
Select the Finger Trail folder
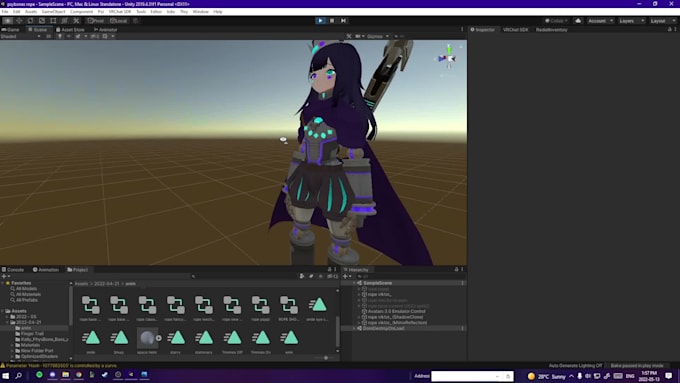pyautogui.click(x=32, y=334)
